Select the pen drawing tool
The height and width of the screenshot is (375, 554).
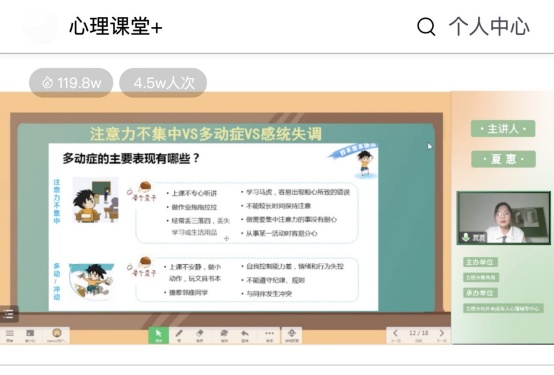(179, 335)
